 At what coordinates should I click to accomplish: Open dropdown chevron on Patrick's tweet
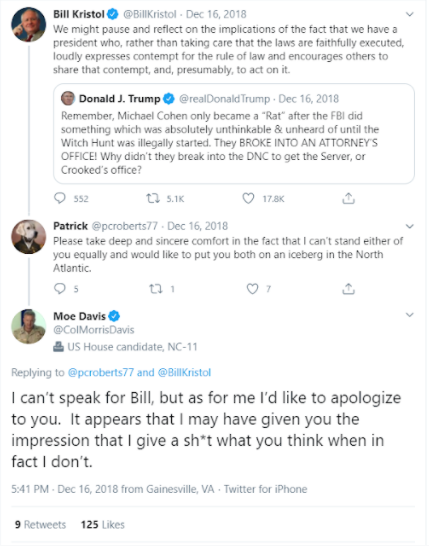(410, 226)
